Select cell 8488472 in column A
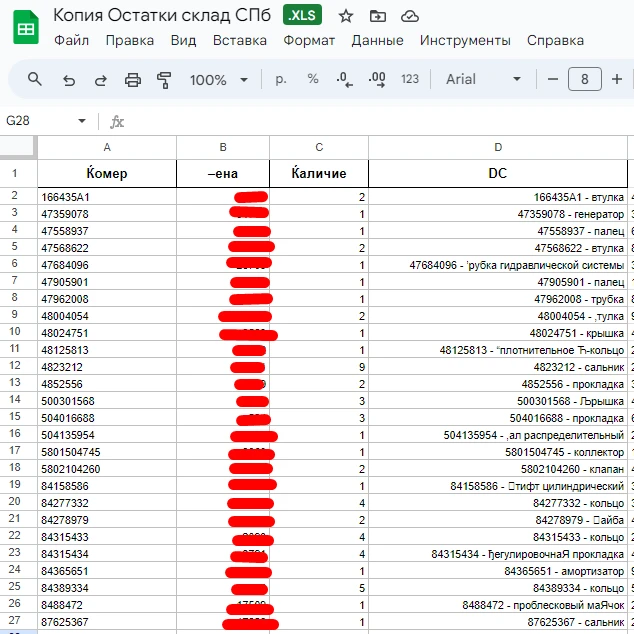The height and width of the screenshot is (634, 634). pyautogui.click(x=107, y=604)
